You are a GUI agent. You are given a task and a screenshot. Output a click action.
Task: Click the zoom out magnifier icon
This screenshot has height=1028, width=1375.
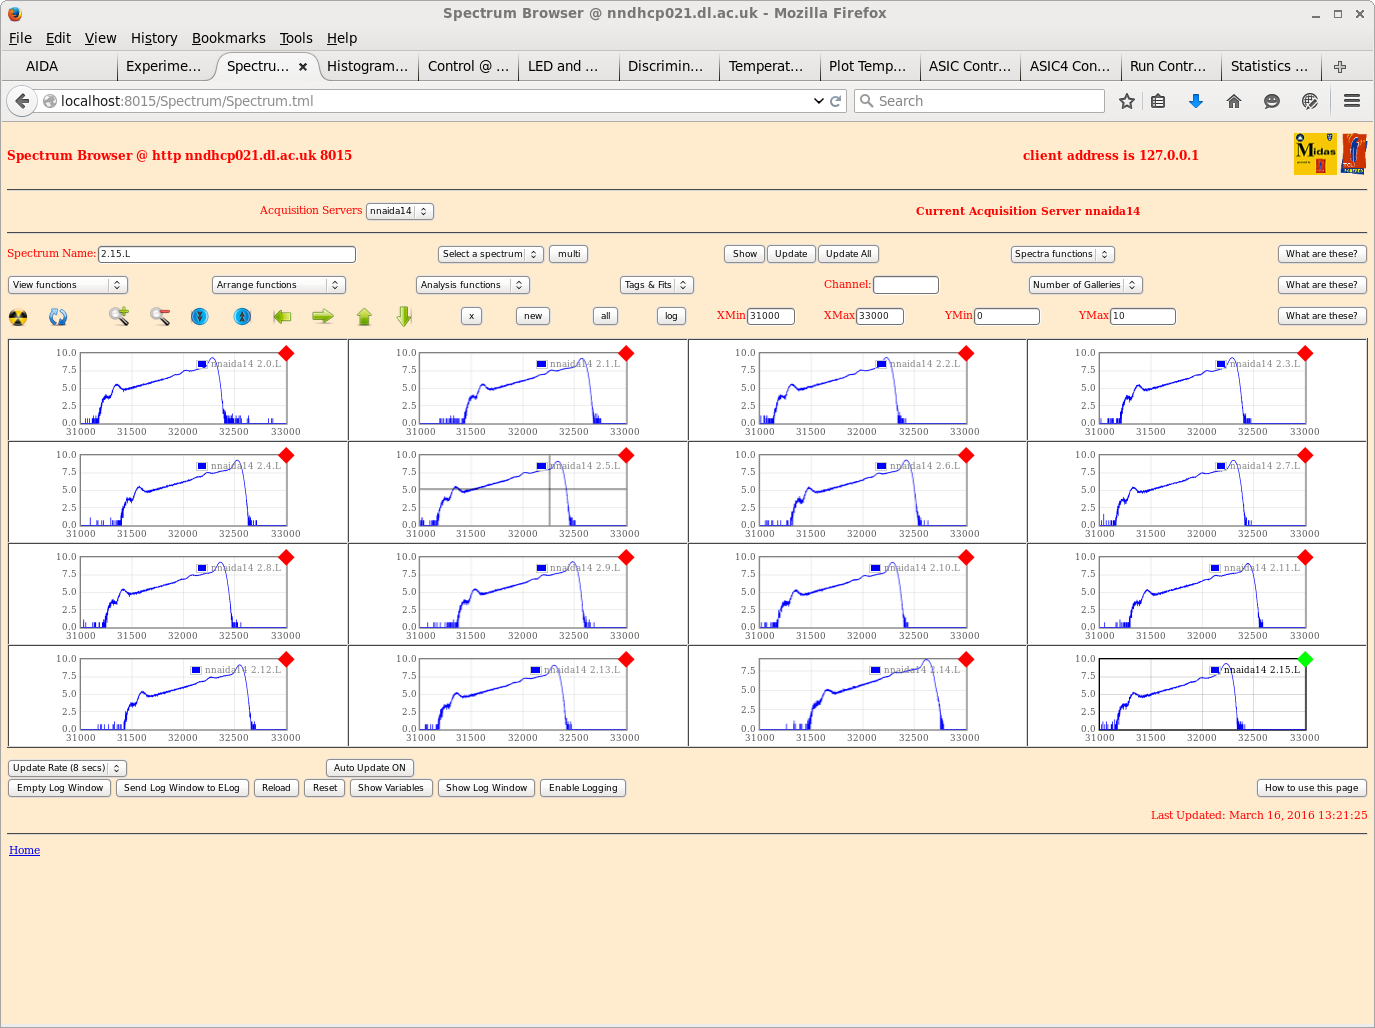(x=160, y=317)
